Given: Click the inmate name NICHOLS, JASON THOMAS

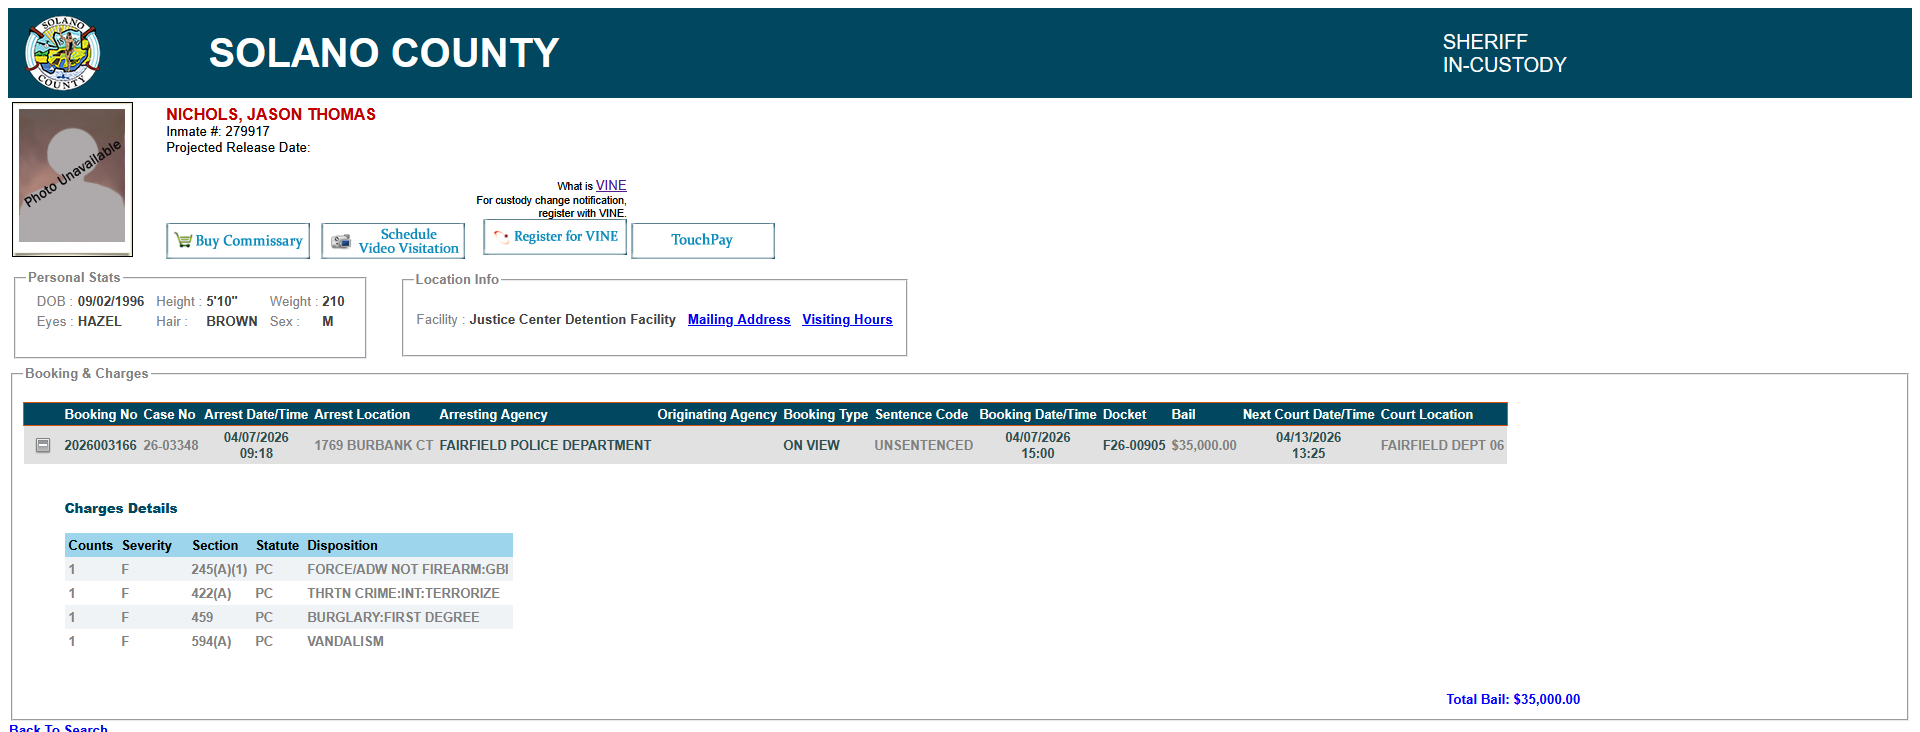Looking at the screenshot, I should pos(271,115).
